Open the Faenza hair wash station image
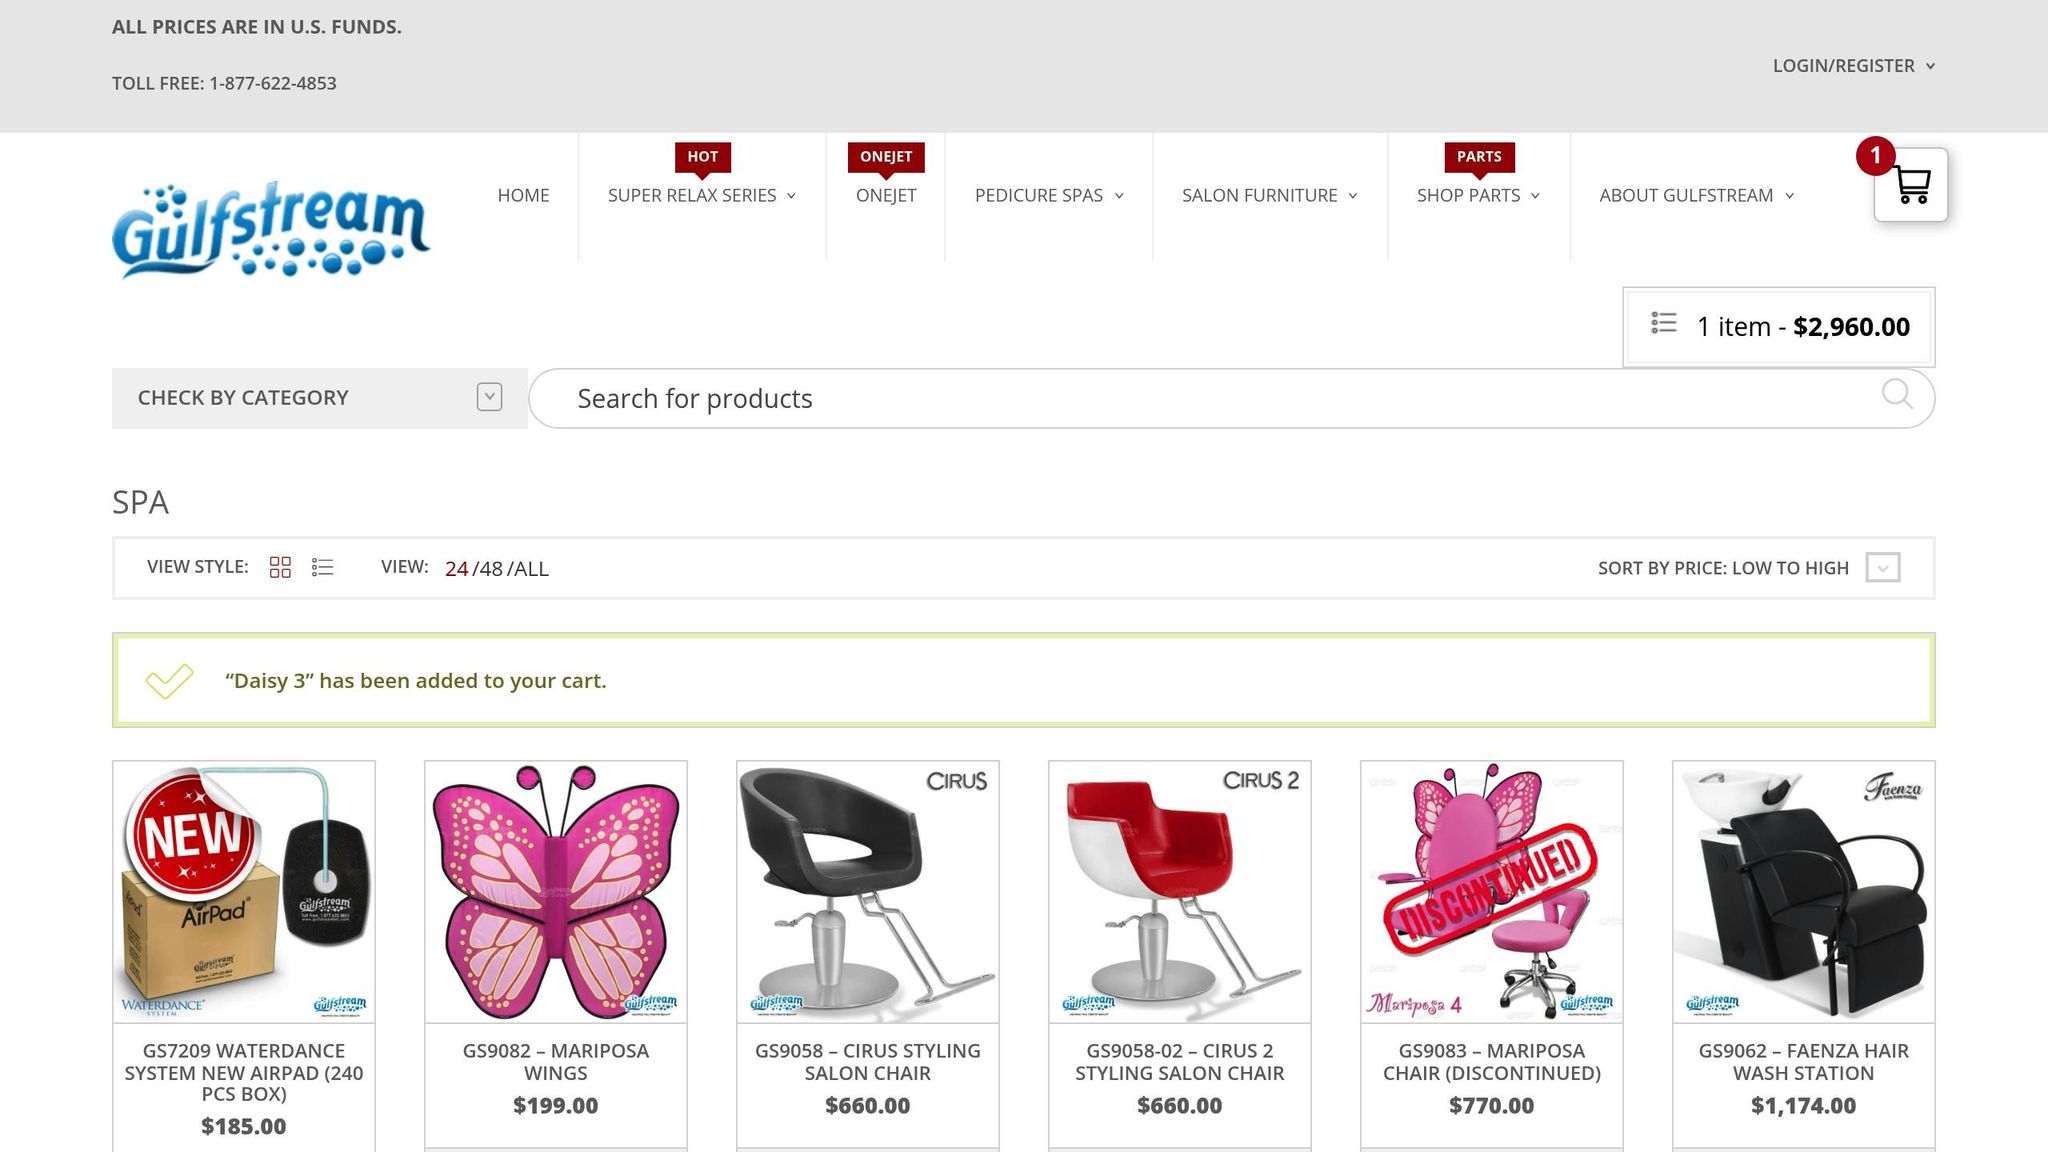Screen dimensions: 2048x1152 point(1804,892)
